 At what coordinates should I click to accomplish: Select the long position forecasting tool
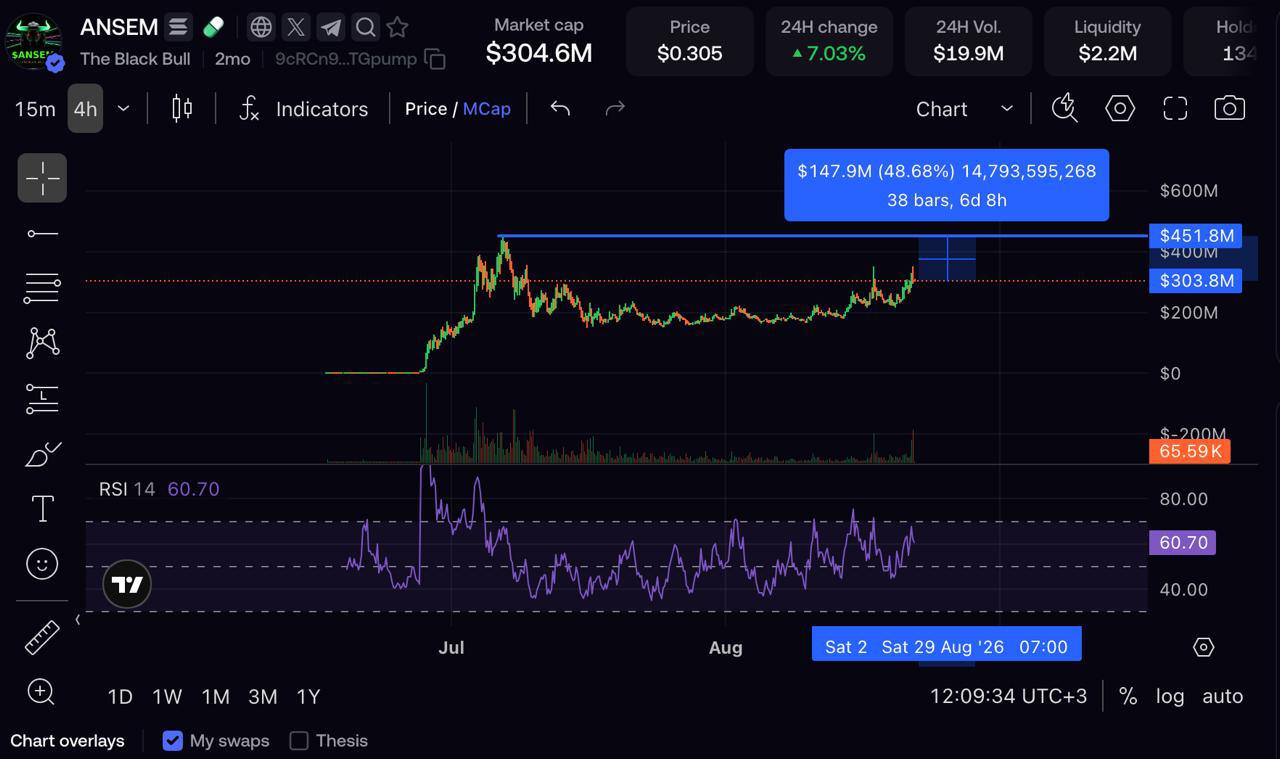tap(42, 399)
